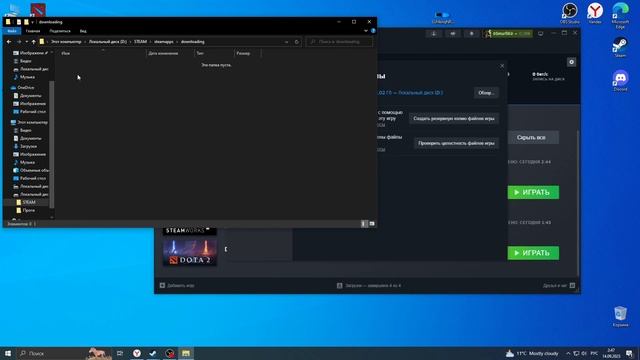Open address bar history dropdown
This screenshot has height=360, width=640.
[x=287, y=42]
